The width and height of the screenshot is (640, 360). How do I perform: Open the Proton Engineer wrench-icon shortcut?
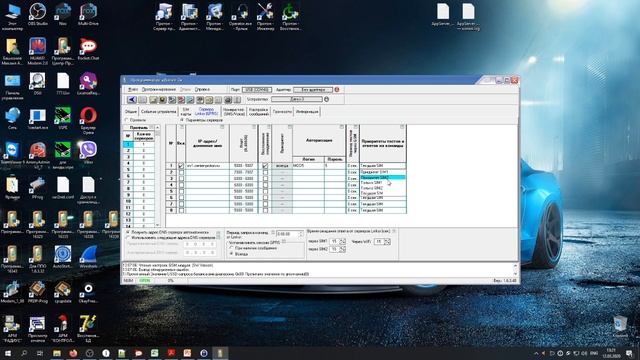pyautogui.click(x=265, y=16)
